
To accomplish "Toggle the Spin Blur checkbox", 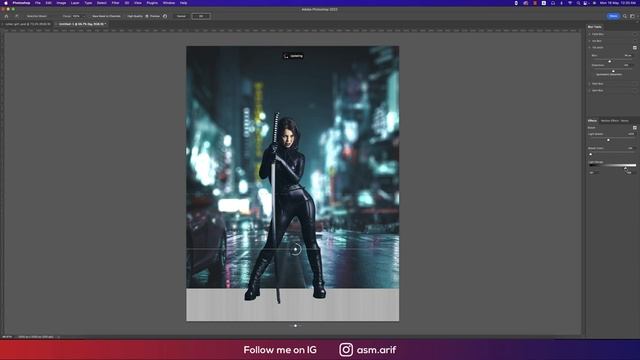I will [635, 90].
